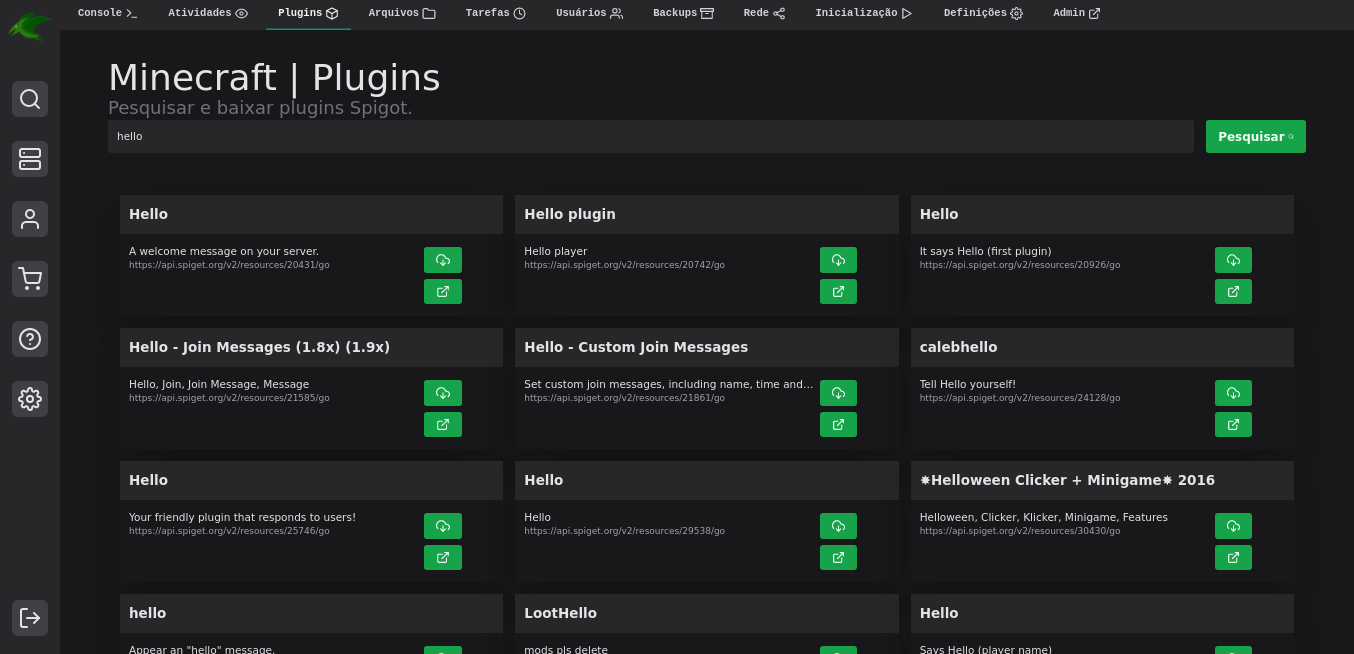Switch to the Console tab
This screenshot has width=1354, height=654.
click(x=107, y=14)
